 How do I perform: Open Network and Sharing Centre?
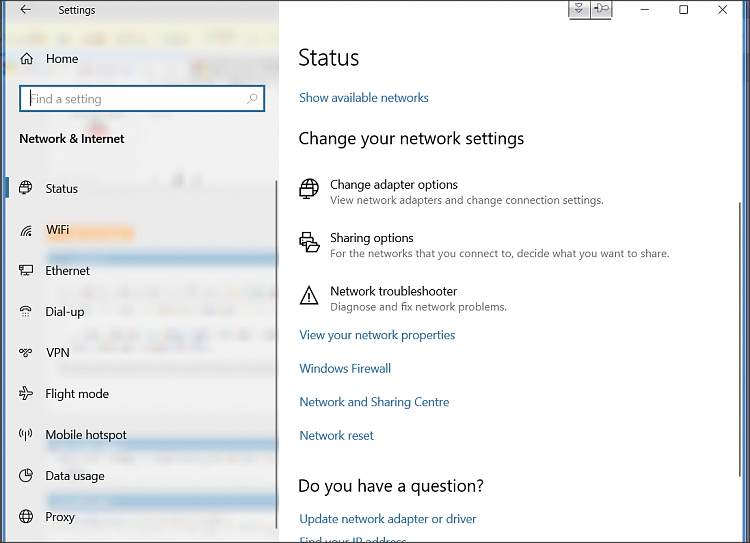click(x=375, y=402)
